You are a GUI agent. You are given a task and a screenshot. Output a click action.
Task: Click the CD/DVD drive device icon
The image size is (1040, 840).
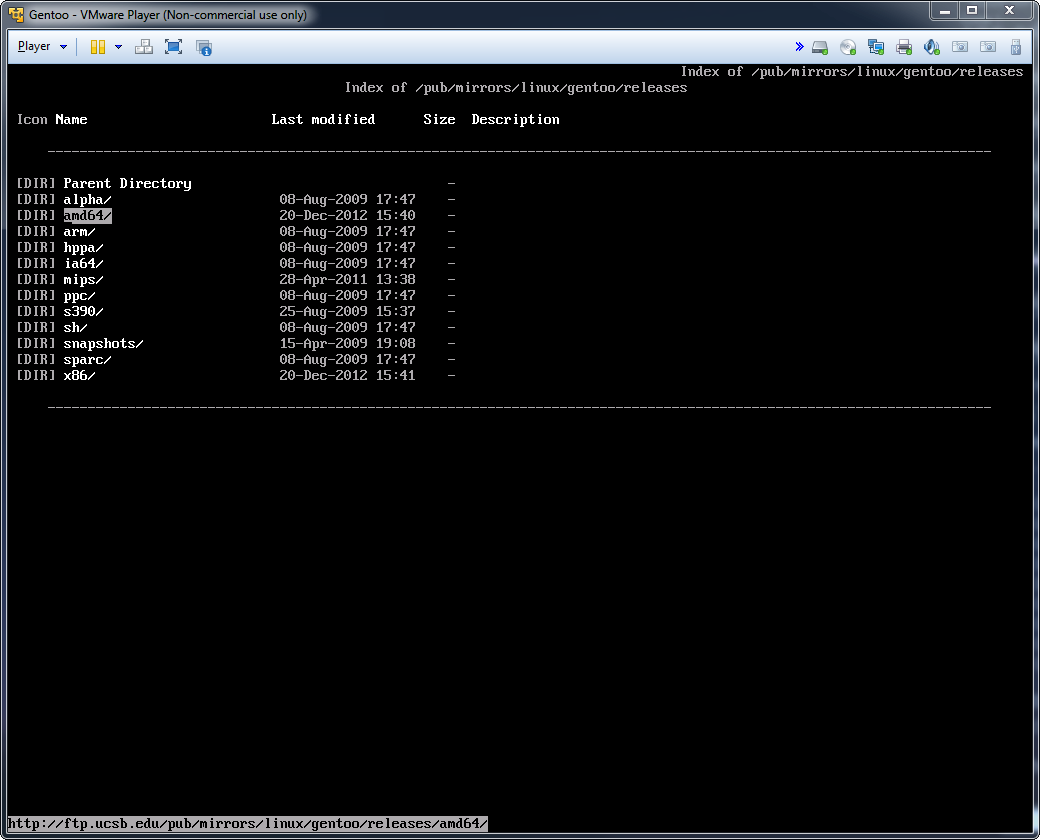(848, 47)
